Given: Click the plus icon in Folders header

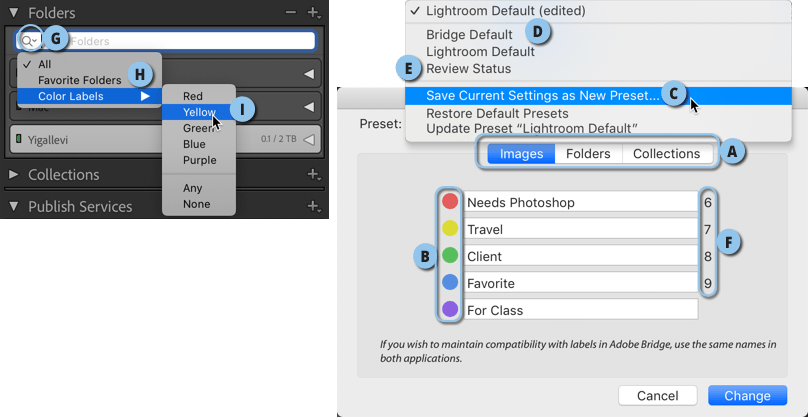Looking at the screenshot, I should [313, 13].
